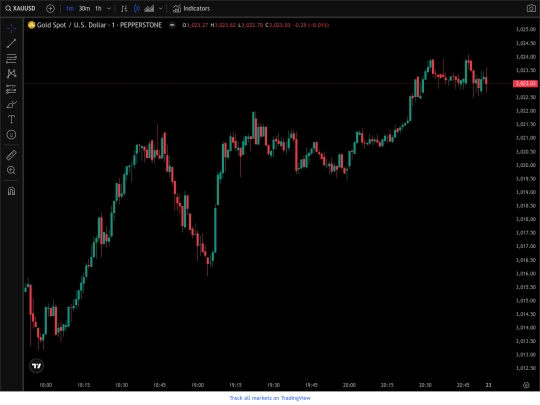The height and width of the screenshot is (405, 540).
Task: Click the 3,020.00 price axis label
Action: [526, 165]
